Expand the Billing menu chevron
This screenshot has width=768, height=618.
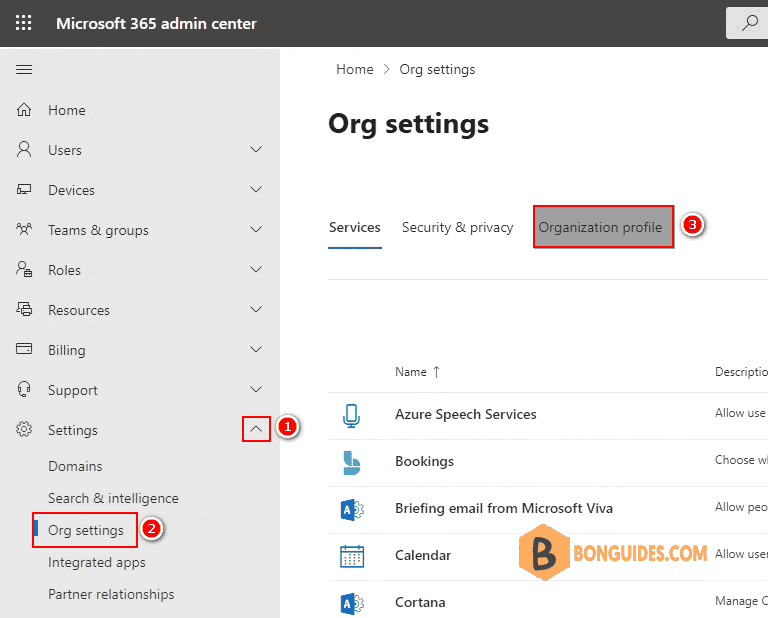click(256, 349)
